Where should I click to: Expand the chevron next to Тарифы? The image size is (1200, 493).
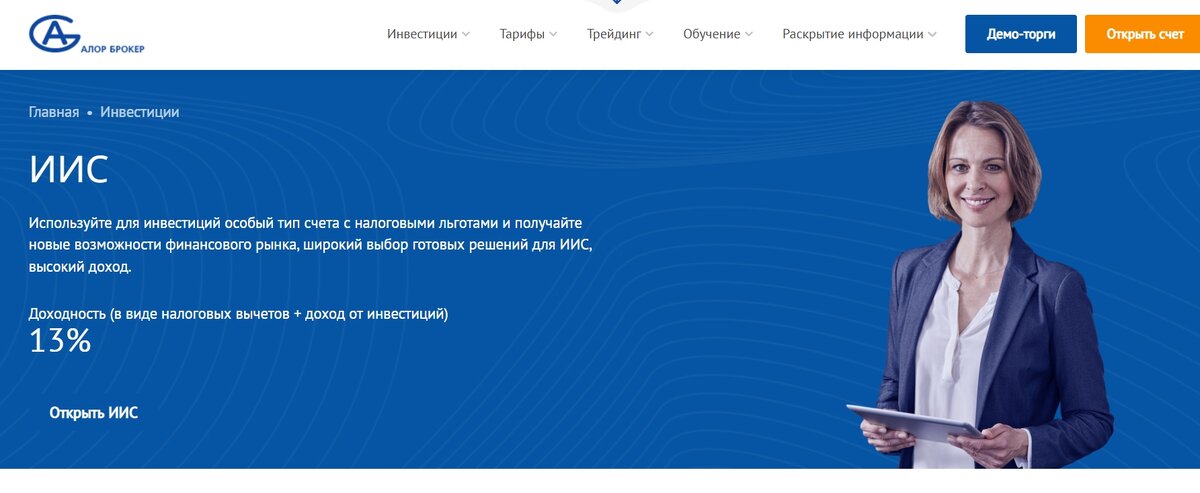553,34
